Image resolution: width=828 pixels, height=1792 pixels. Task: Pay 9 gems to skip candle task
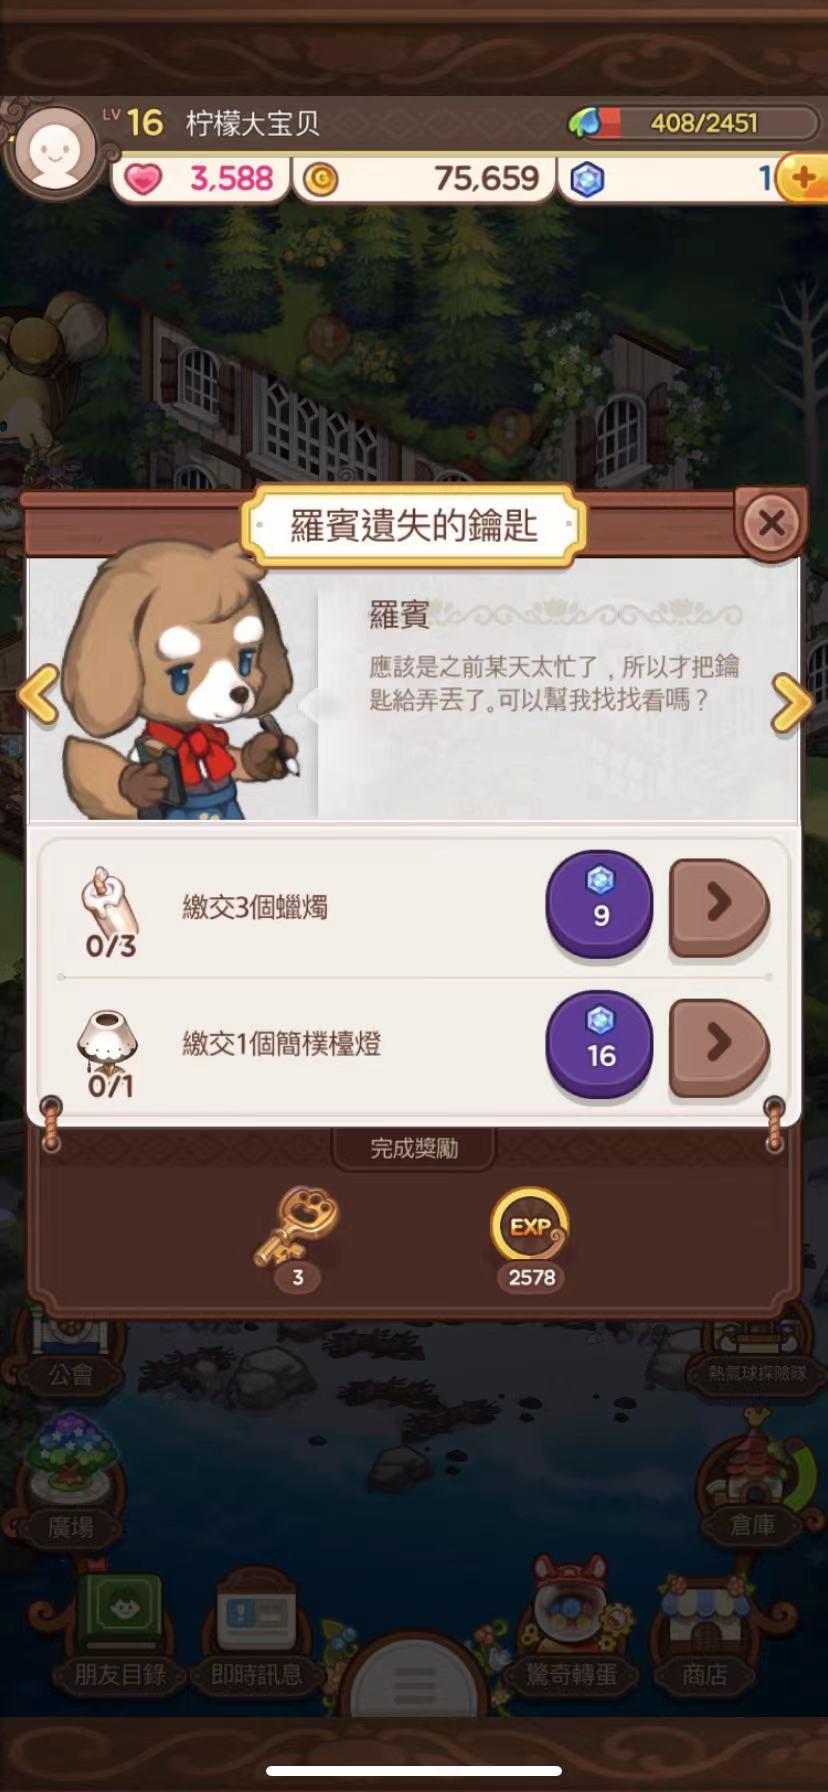pyautogui.click(x=599, y=905)
